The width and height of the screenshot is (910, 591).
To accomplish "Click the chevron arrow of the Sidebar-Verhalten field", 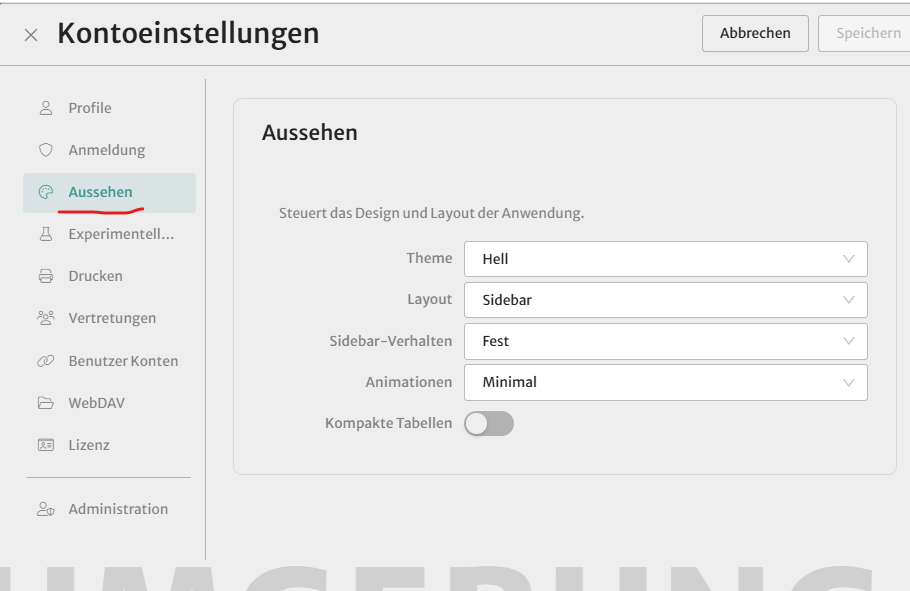I will (848, 341).
